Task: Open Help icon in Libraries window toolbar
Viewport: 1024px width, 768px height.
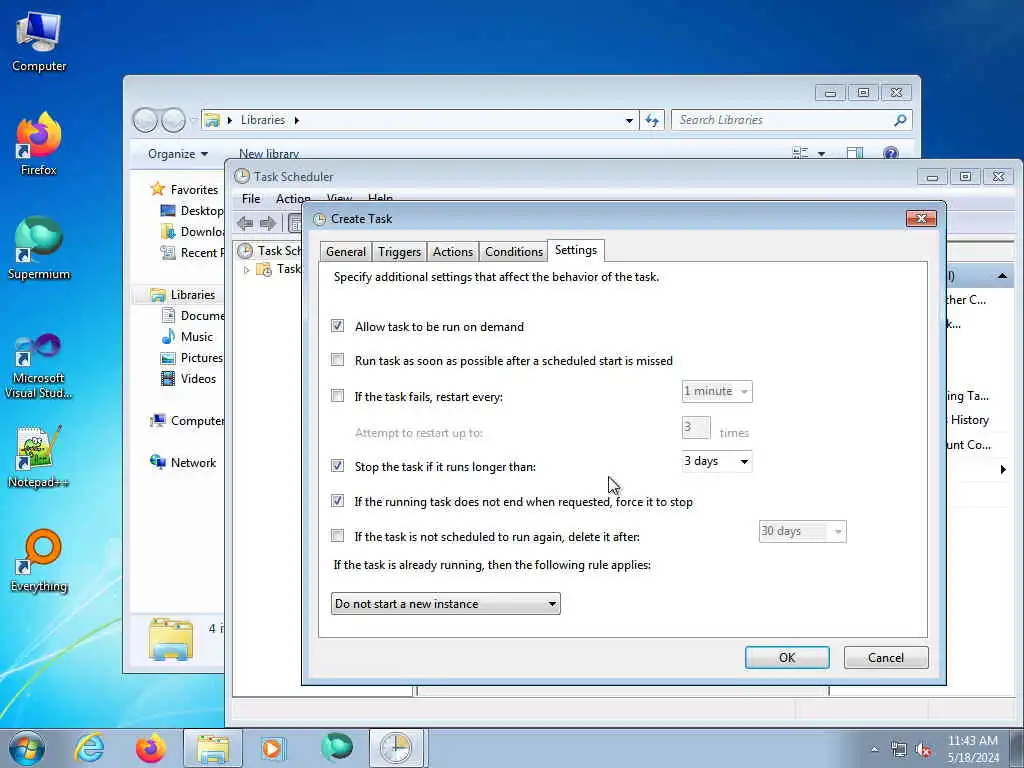Action: click(890, 153)
